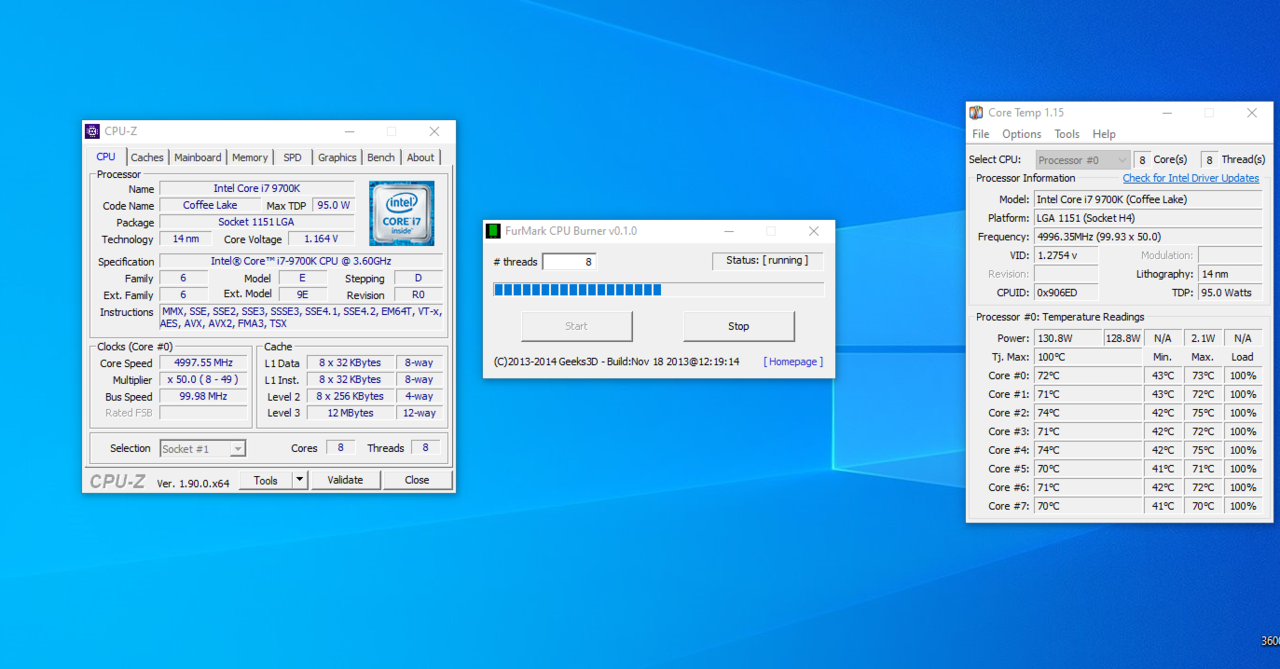Switch to the About tab in CPU-Z

(421, 157)
